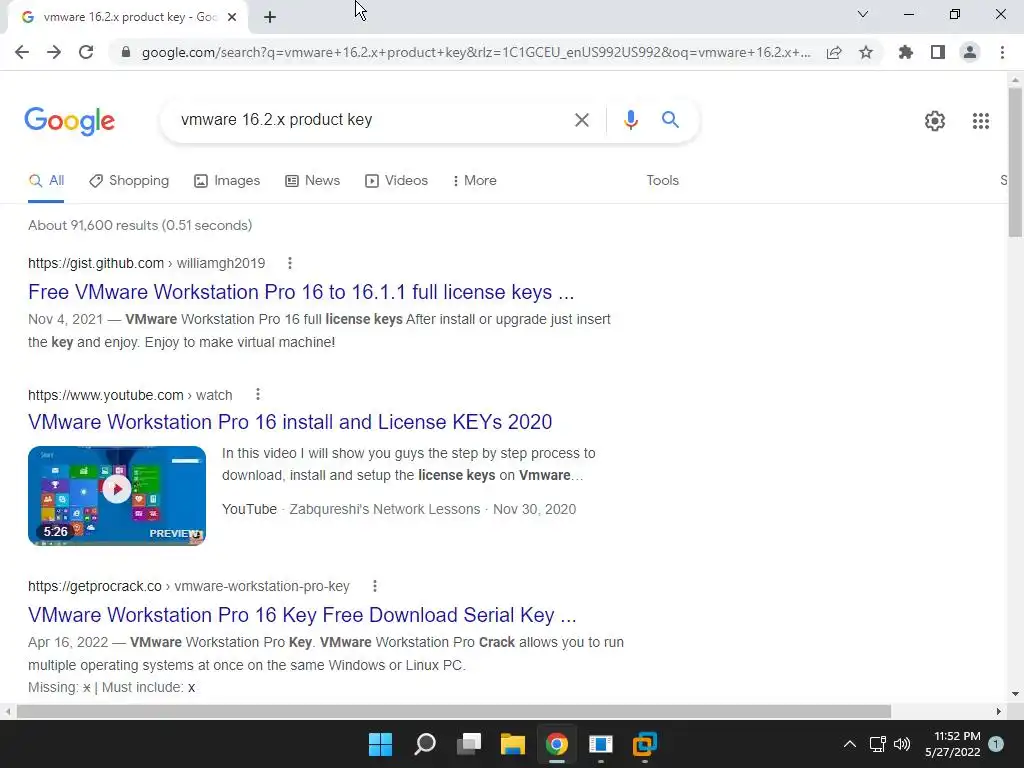Open Google search settings gear
This screenshot has width=1024, height=768.
point(935,121)
